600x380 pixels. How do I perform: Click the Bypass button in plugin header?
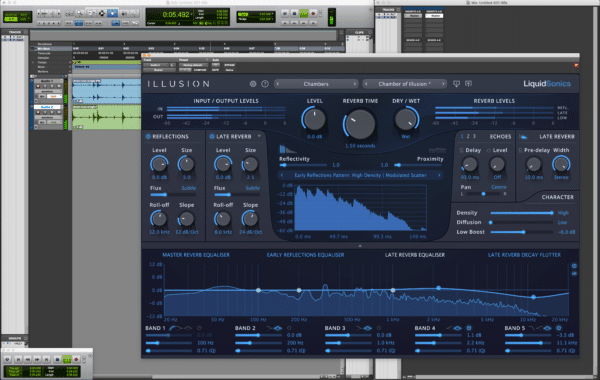(229, 65)
